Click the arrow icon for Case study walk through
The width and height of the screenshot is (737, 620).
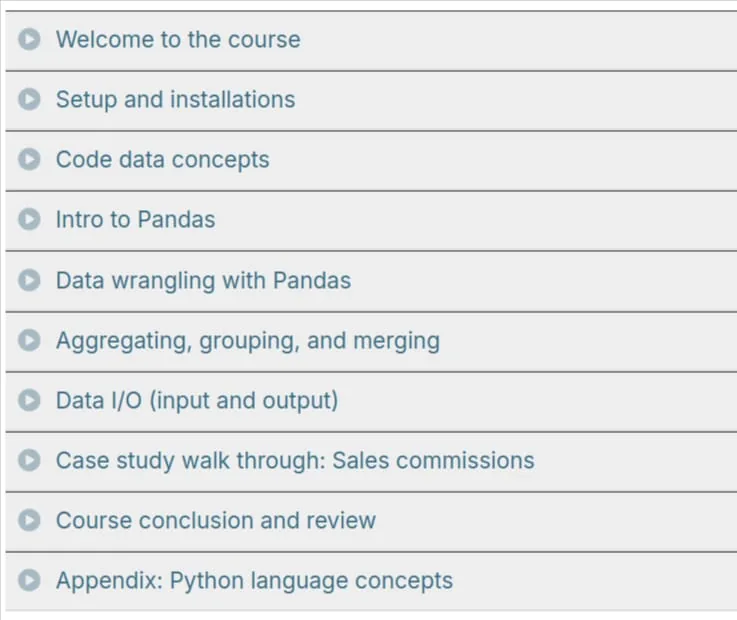[x=29, y=460]
